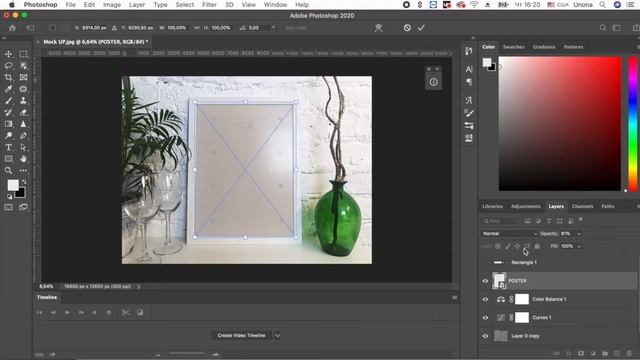Screen dimensions: 640x360
Task: Create a new group with folder icon
Action: coord(605,353)
